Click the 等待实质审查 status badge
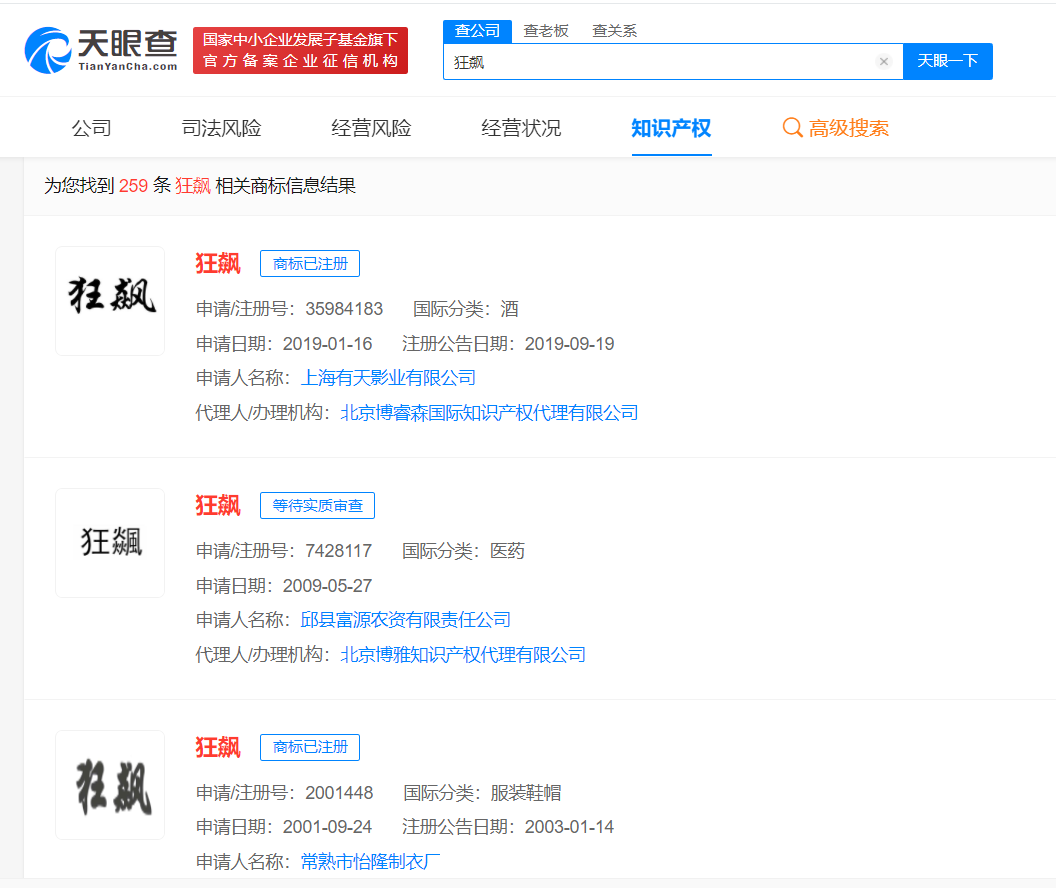Screen dimensions: 1056x888 [317, 506]
